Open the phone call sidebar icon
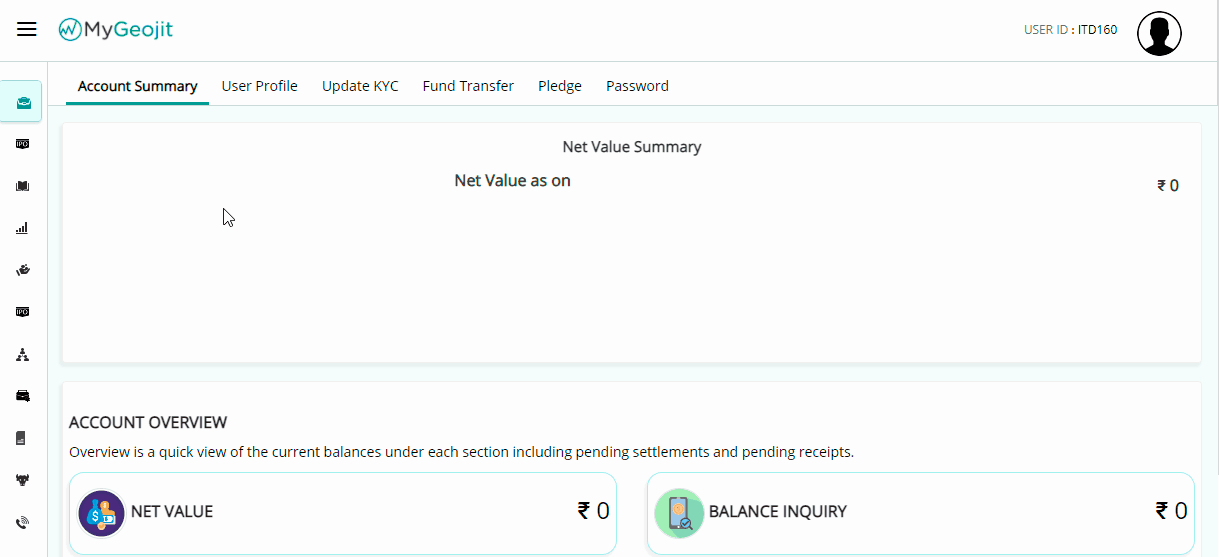The image size is (1219, 557). tap(23, 522)
